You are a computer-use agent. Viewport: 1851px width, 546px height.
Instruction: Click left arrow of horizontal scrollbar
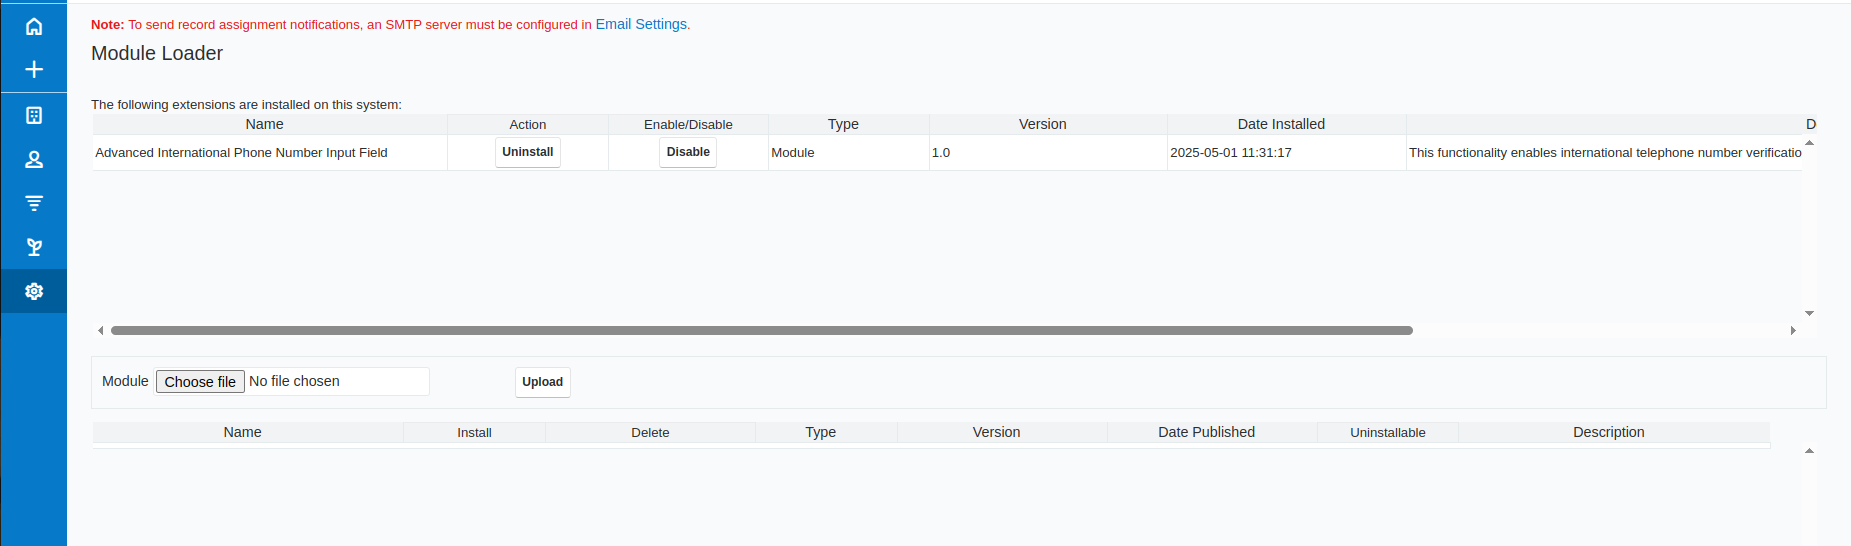tap(100, 330)
